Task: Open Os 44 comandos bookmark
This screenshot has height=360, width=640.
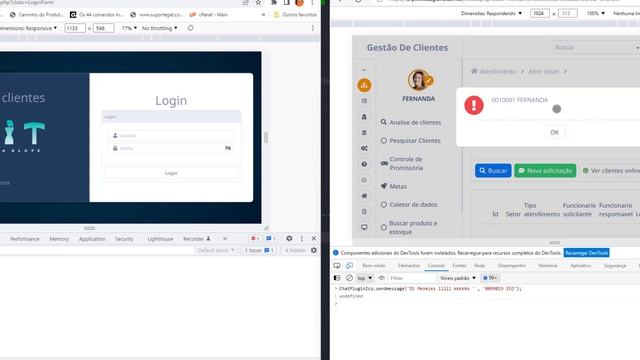Action: click(96, 15)
